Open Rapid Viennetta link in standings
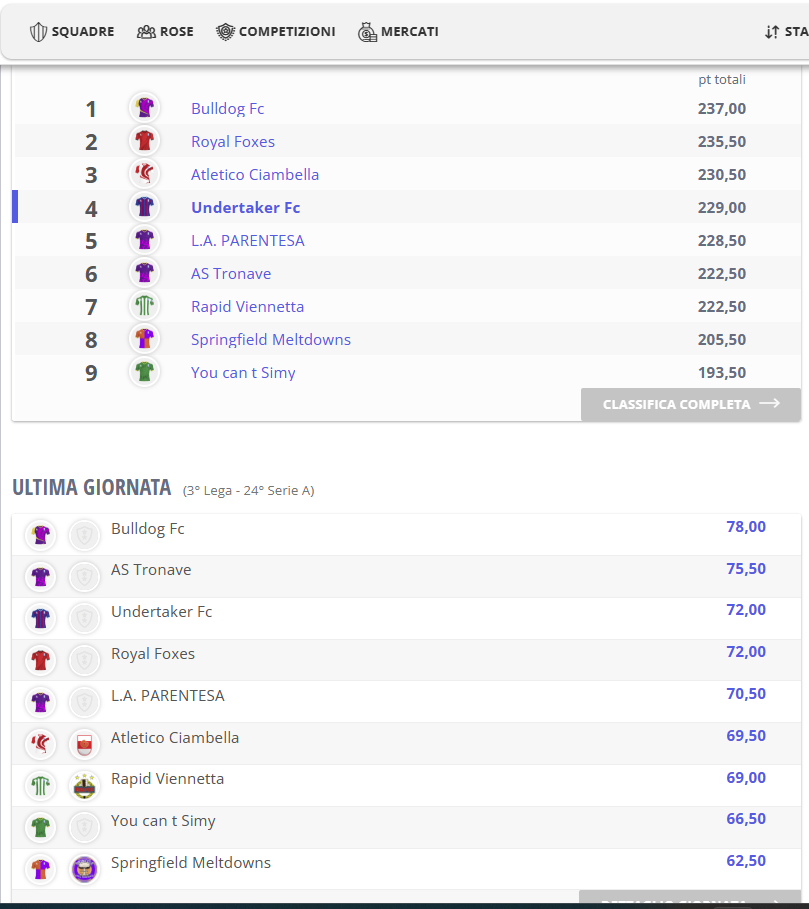This screenshot has height=909, width=809. point(247,307)
